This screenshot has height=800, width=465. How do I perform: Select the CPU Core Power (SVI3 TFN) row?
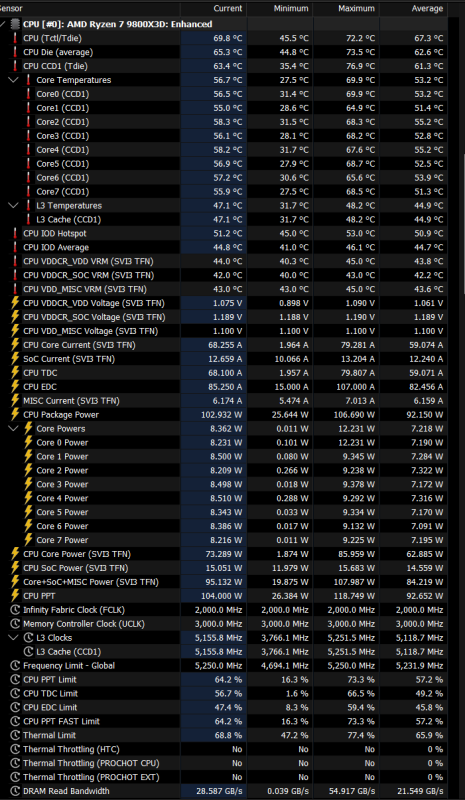pos(224,554)
